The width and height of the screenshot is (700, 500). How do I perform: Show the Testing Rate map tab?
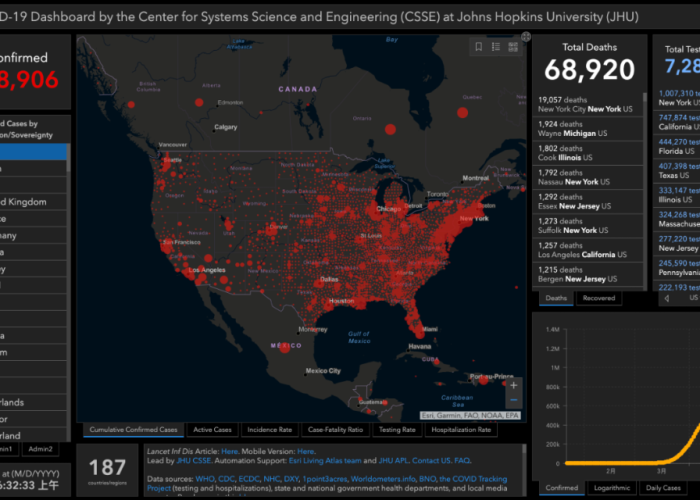click(397, 430)
